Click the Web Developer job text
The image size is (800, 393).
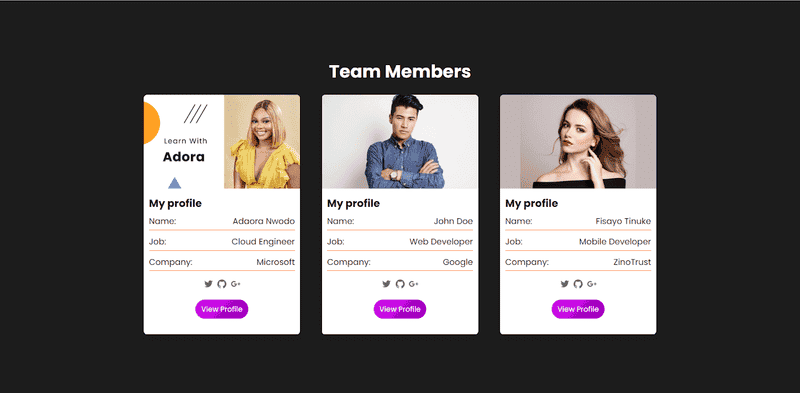(x=441, y=242)
